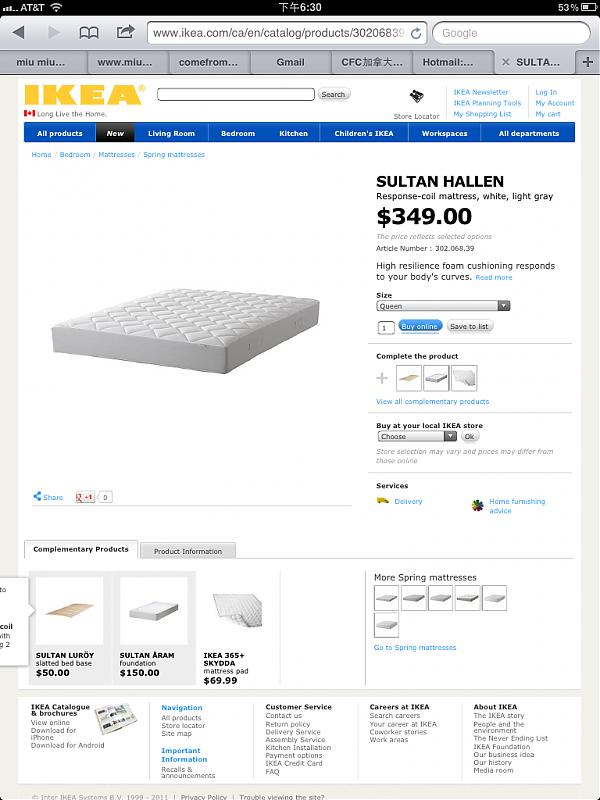
Task: Click the Delivery truck icon
Action: (x=383, y=501)
